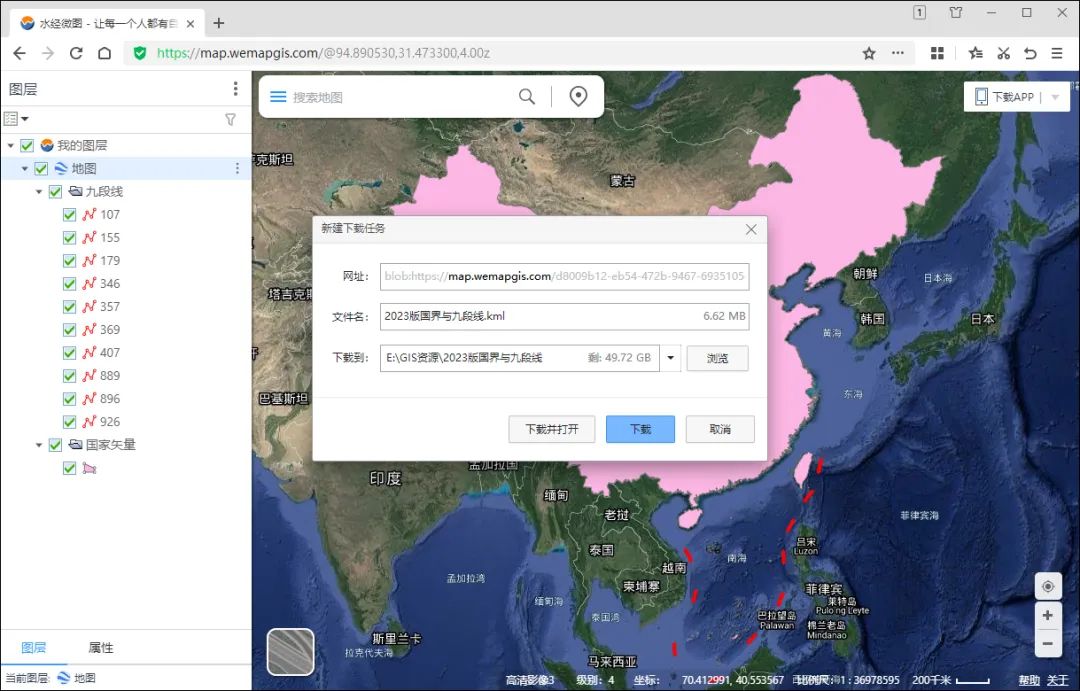The image size is (1080, 691).
Task: Open the map search magnifier icon
Action: 527,96
